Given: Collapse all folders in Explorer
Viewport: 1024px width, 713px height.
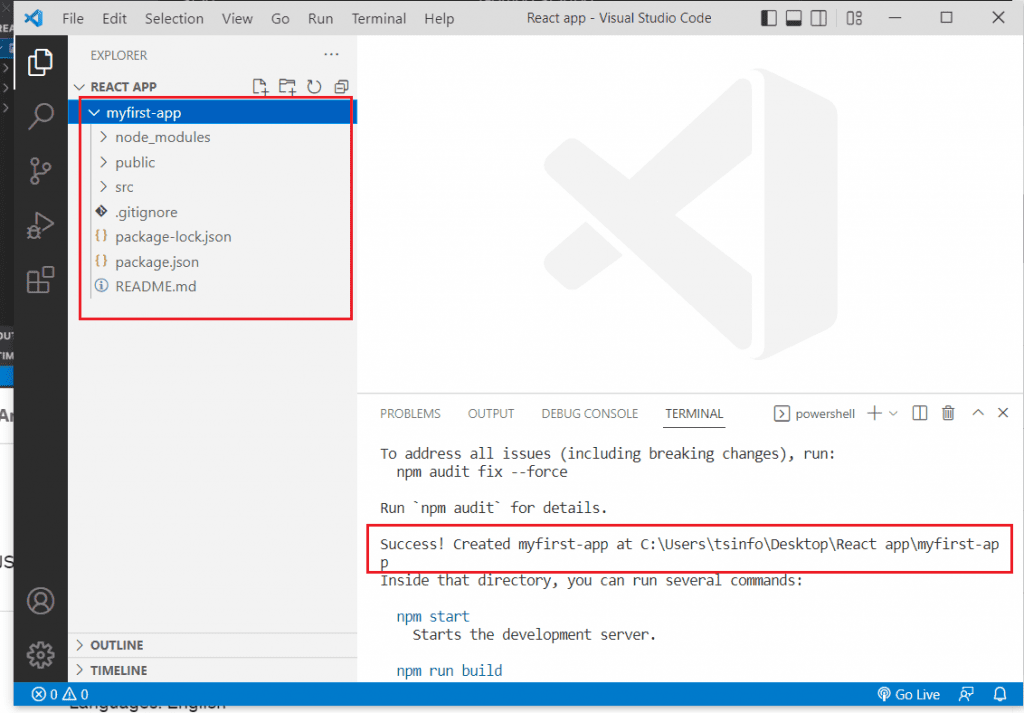Looking at the screenshot, I should point(341,87).
